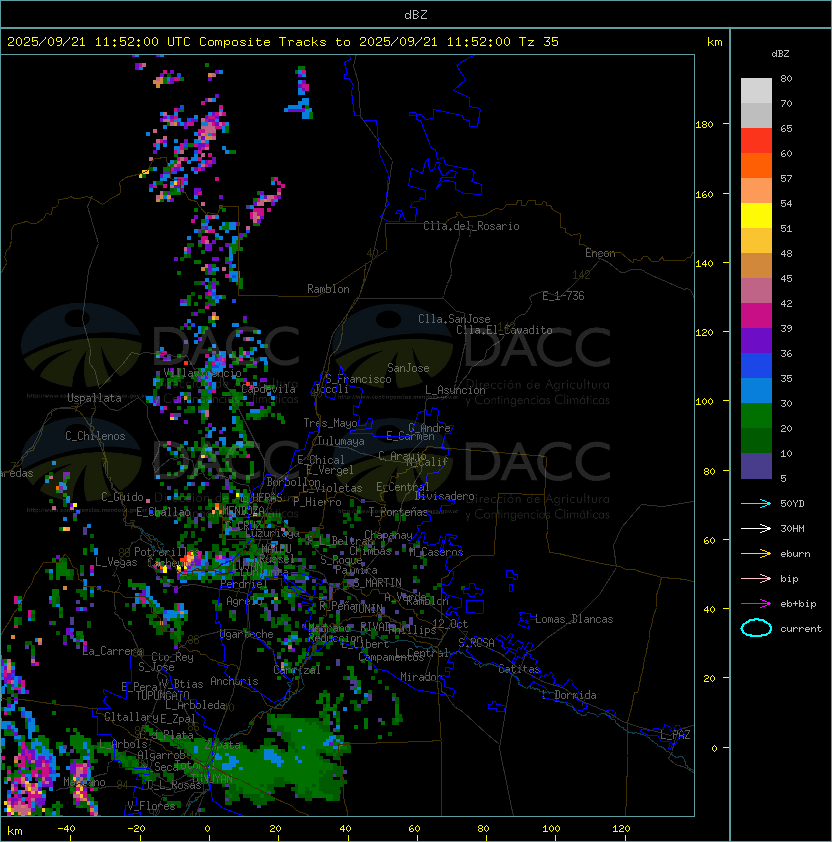Select the slate swatch between 10 and 5

pos(756,466)
